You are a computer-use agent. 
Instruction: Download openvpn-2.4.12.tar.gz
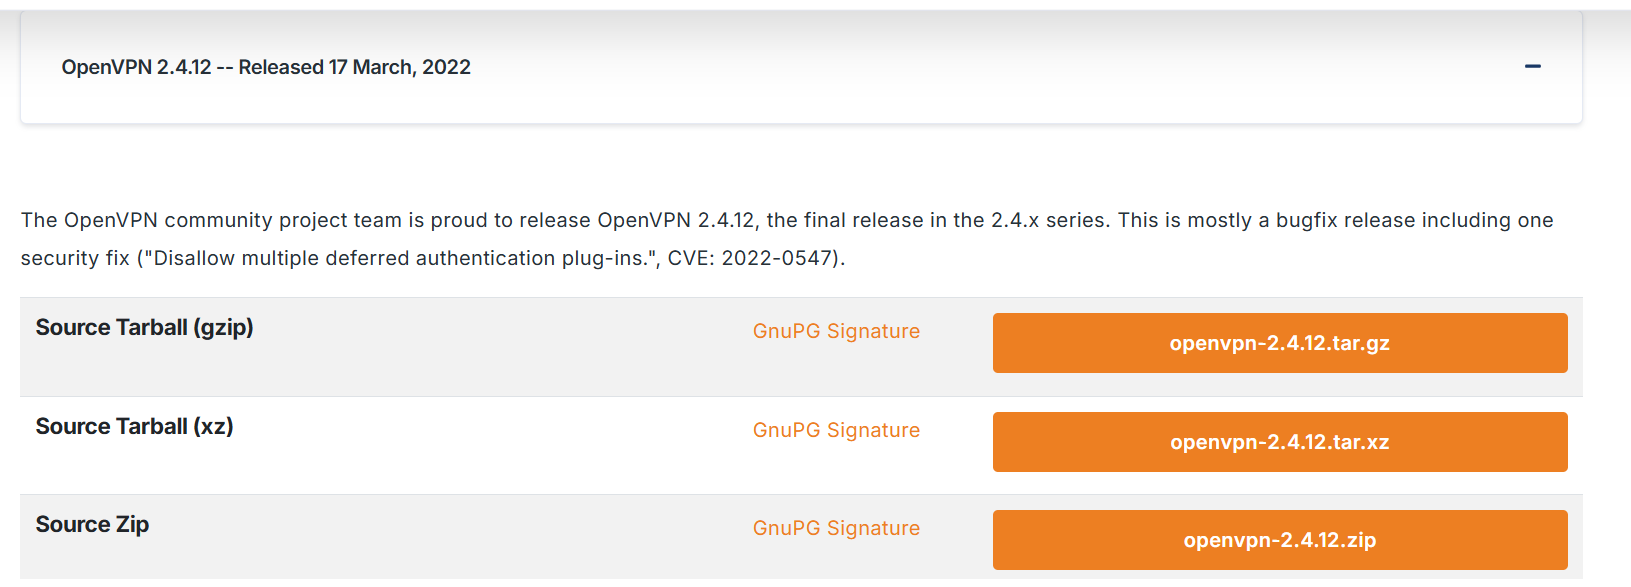coord(1280,343)
